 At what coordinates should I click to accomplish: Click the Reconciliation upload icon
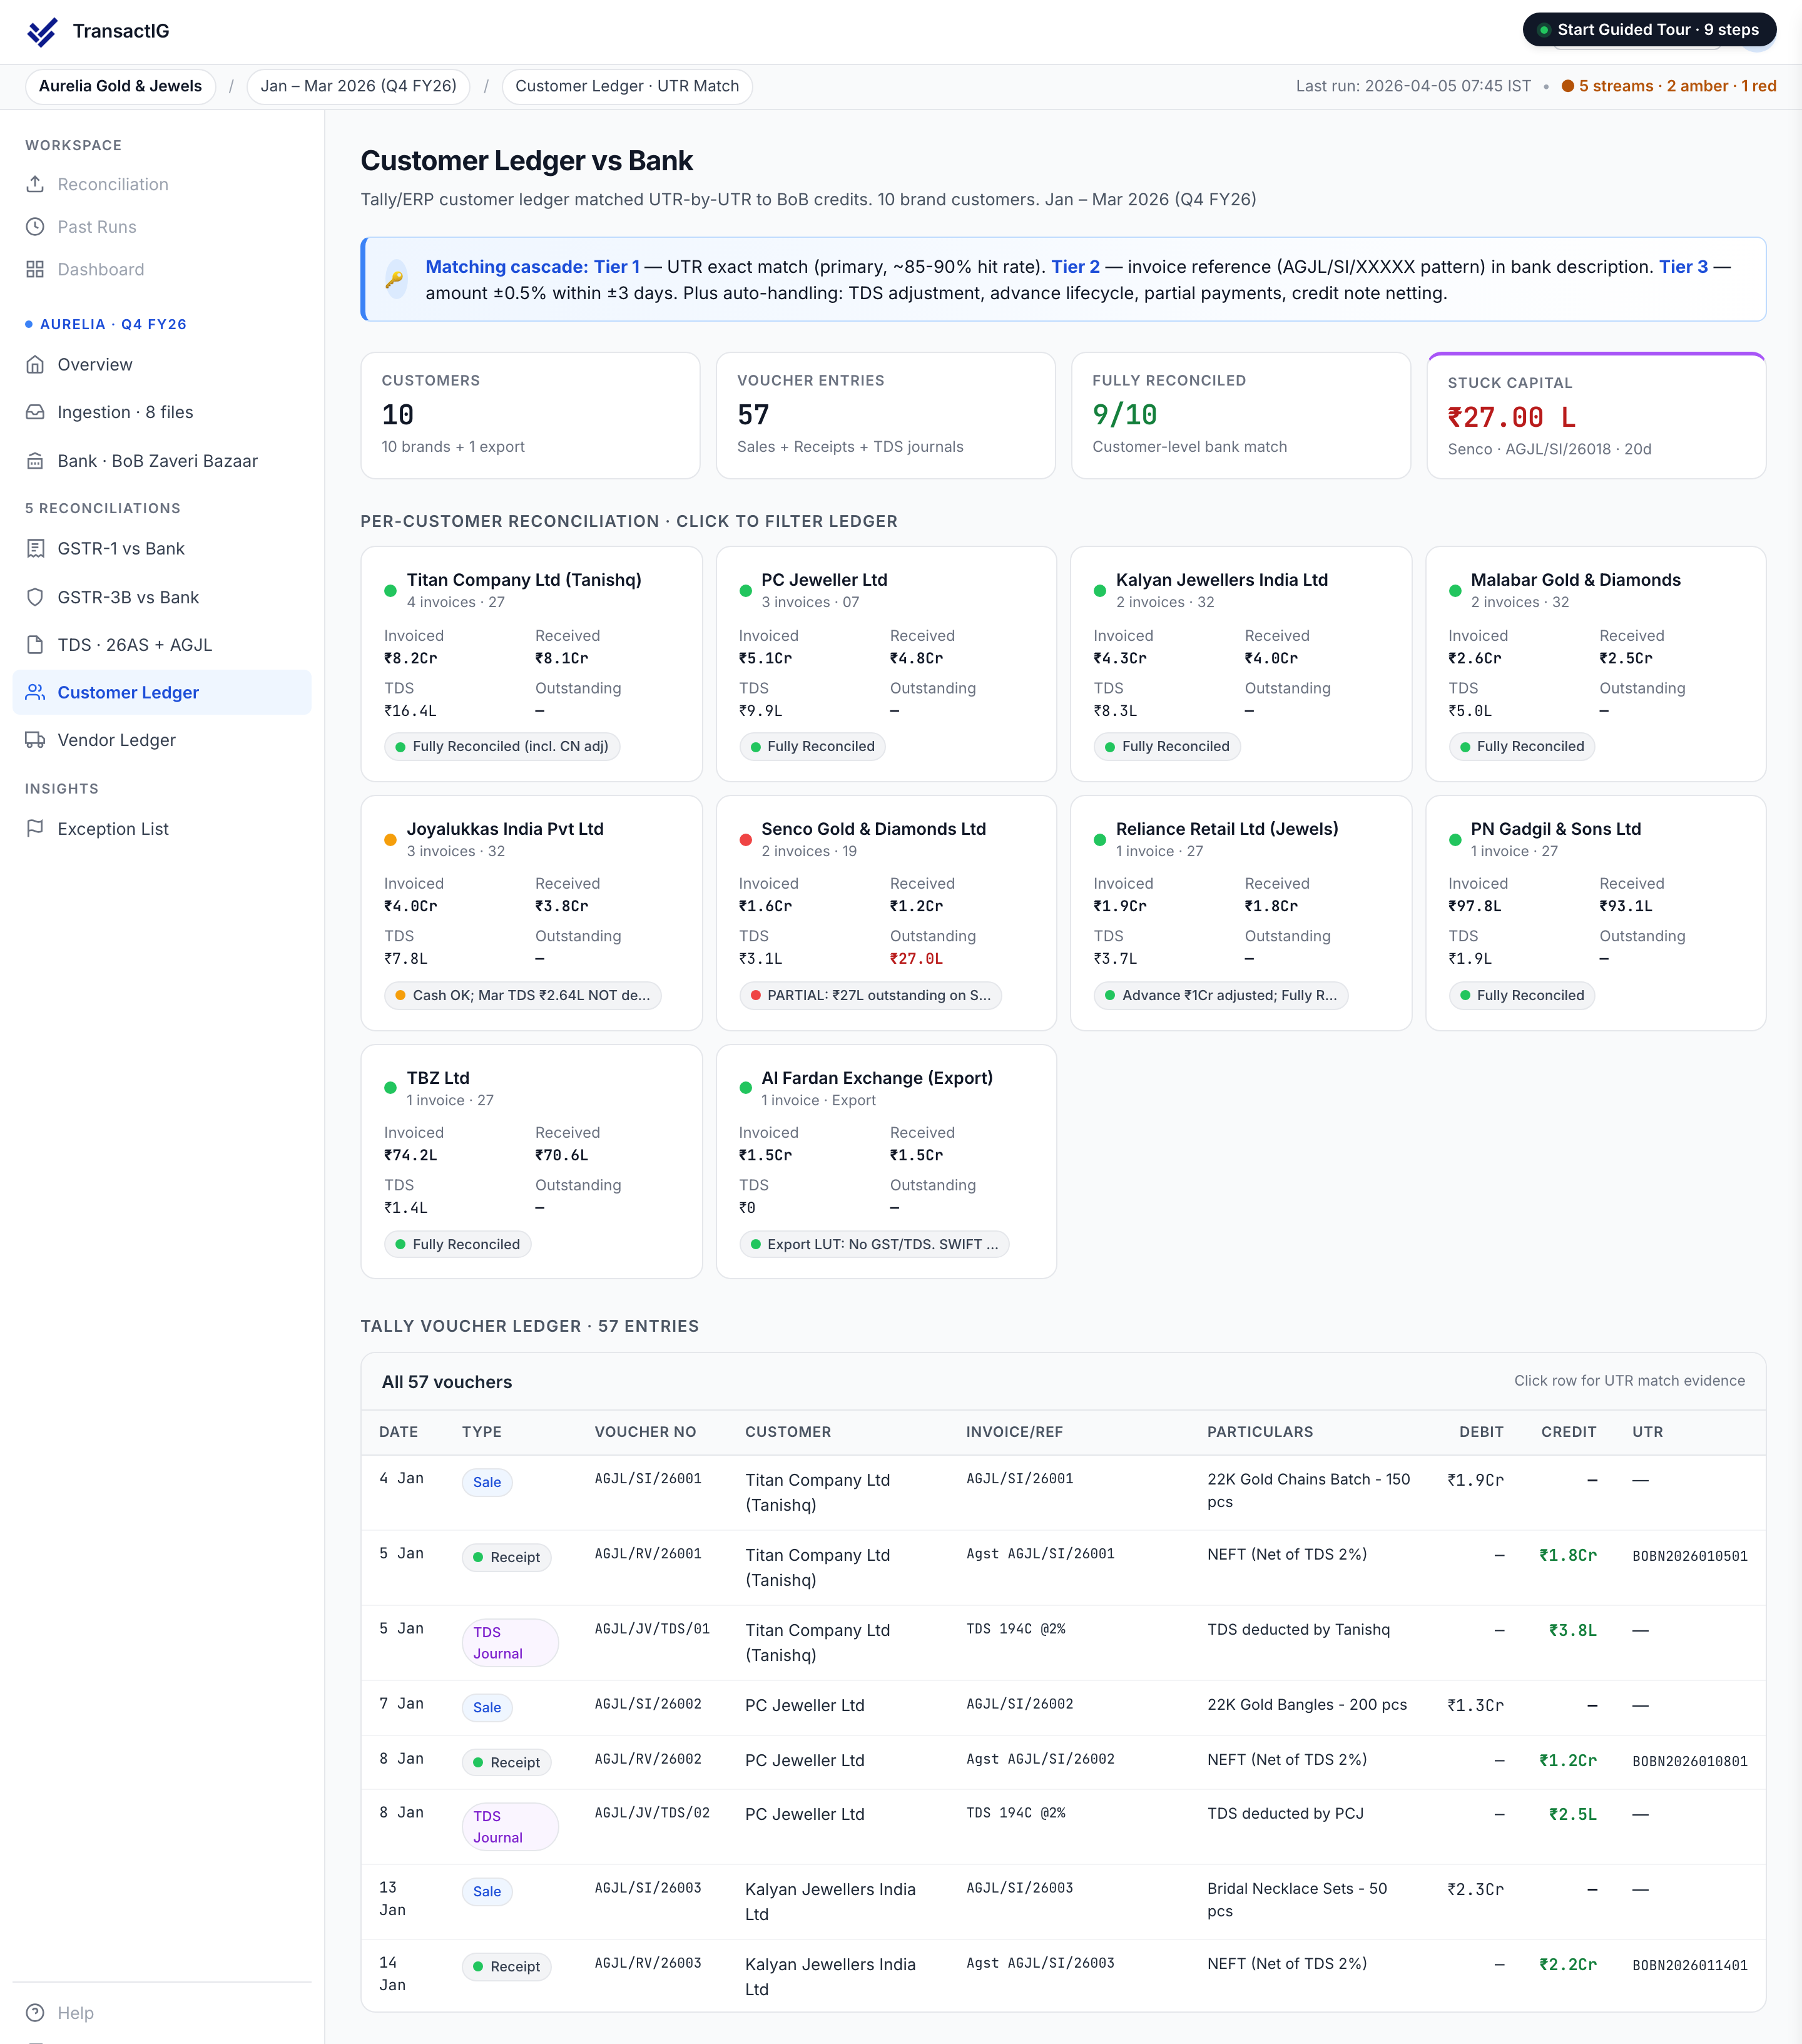pos(35,184)
